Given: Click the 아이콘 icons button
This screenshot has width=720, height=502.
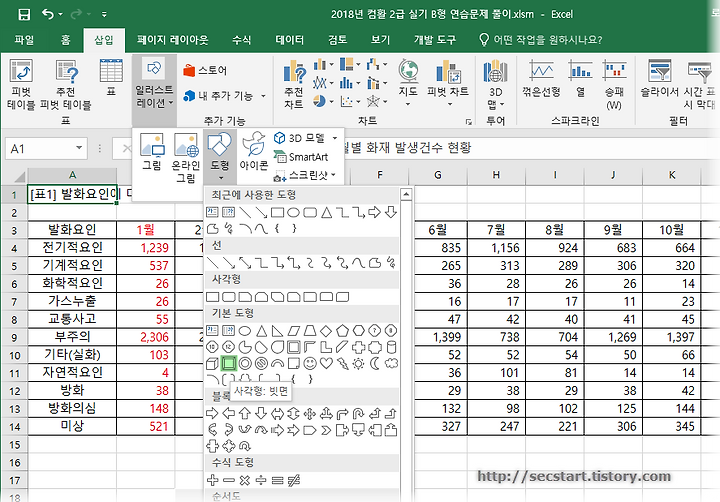Looking at the screenshot, I should [x=253, y=152].
